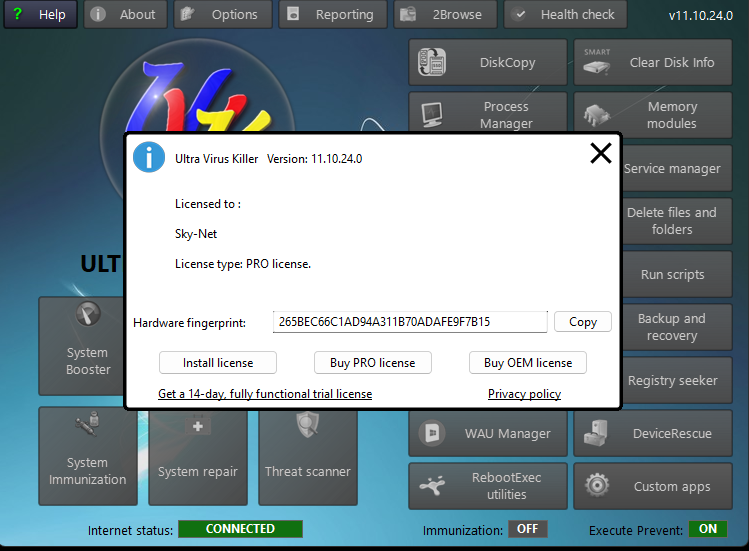Open RebootExec utilities
The height and width of the screenshot is (551, 749).
click(x=488, y=486)
